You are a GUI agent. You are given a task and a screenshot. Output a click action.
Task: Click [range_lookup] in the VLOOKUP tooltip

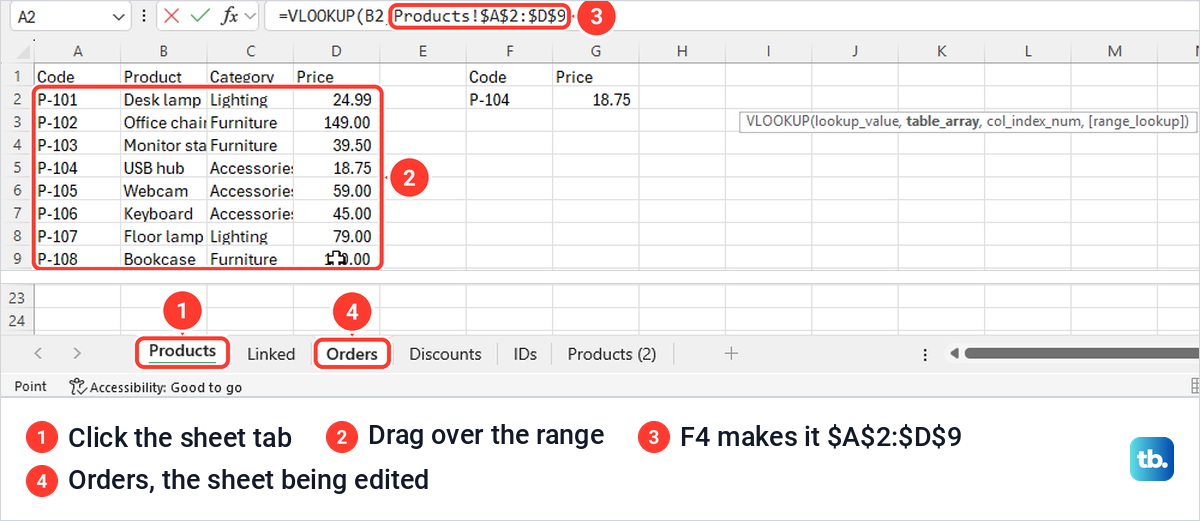click(x=1137, y=121)
